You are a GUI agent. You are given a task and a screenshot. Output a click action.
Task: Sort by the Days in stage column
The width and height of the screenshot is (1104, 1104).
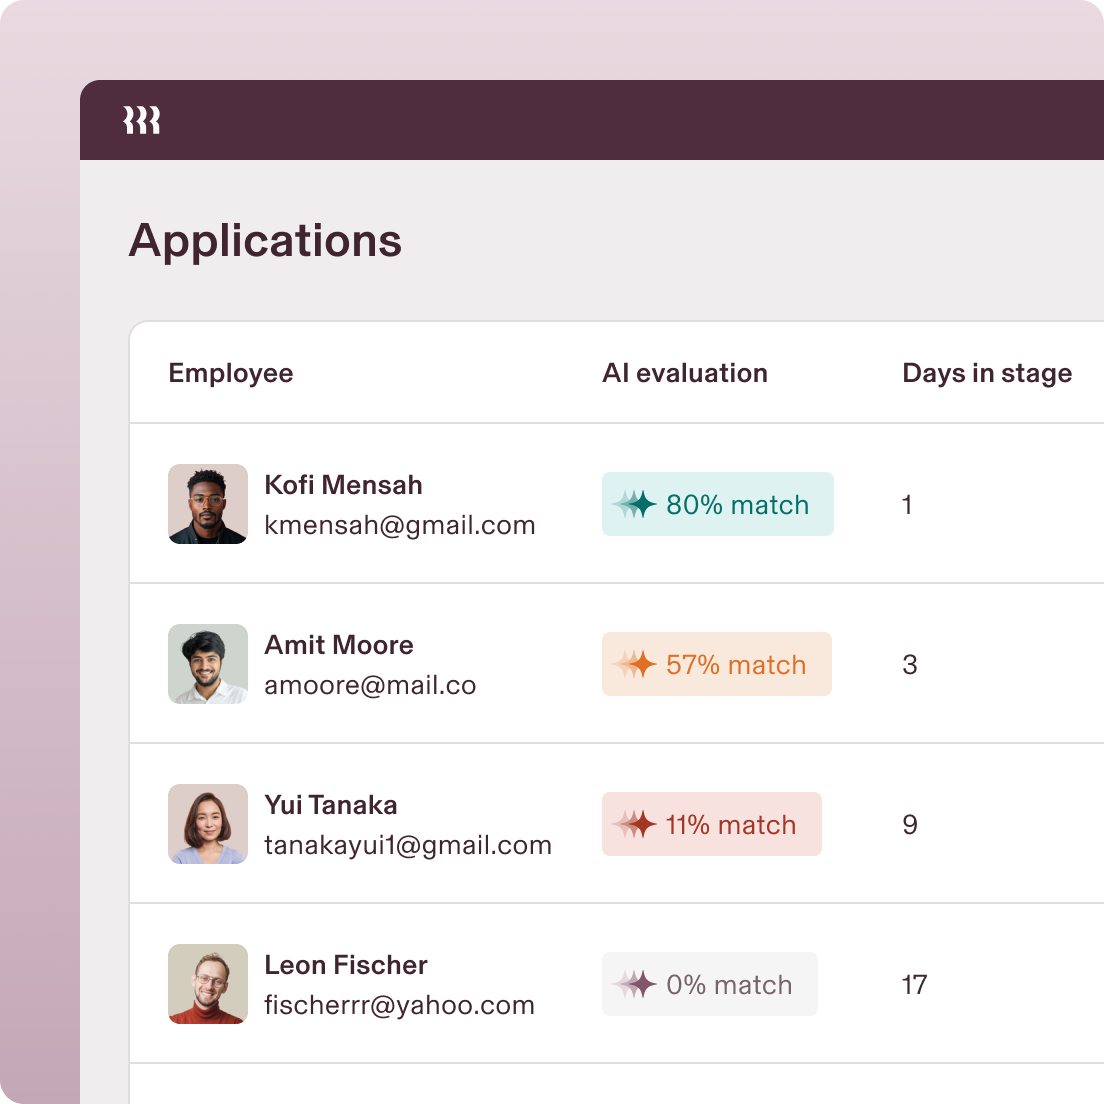click(987, 373)
